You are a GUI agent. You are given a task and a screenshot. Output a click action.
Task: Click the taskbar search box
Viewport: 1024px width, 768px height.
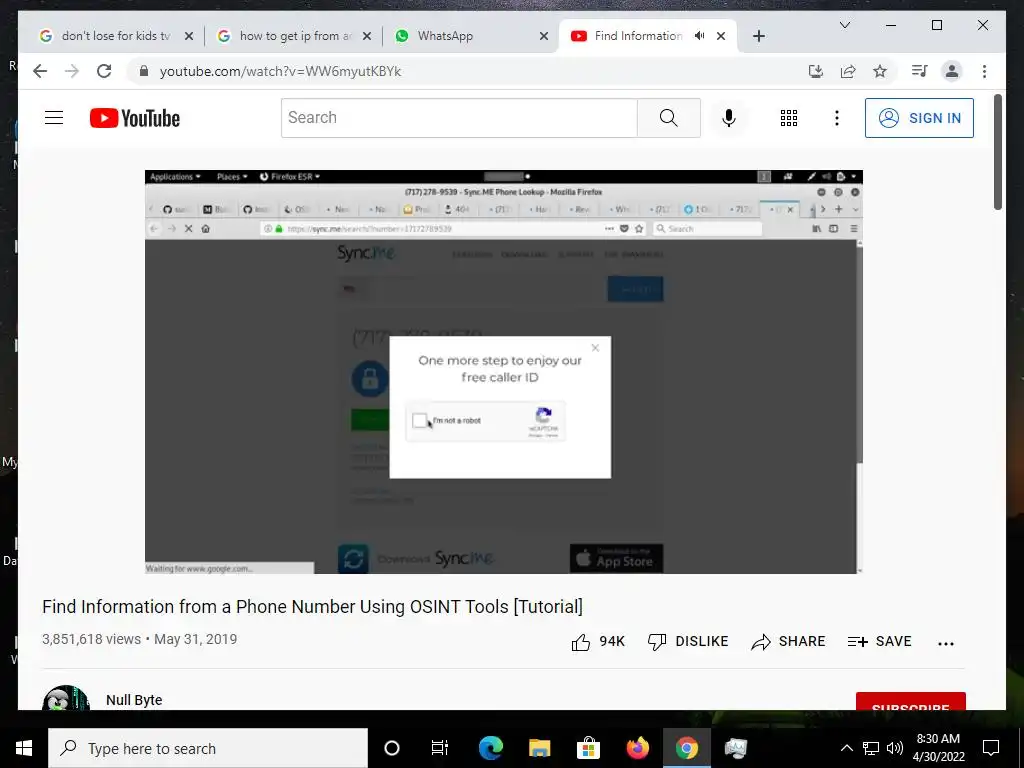[x=208, y=748]
